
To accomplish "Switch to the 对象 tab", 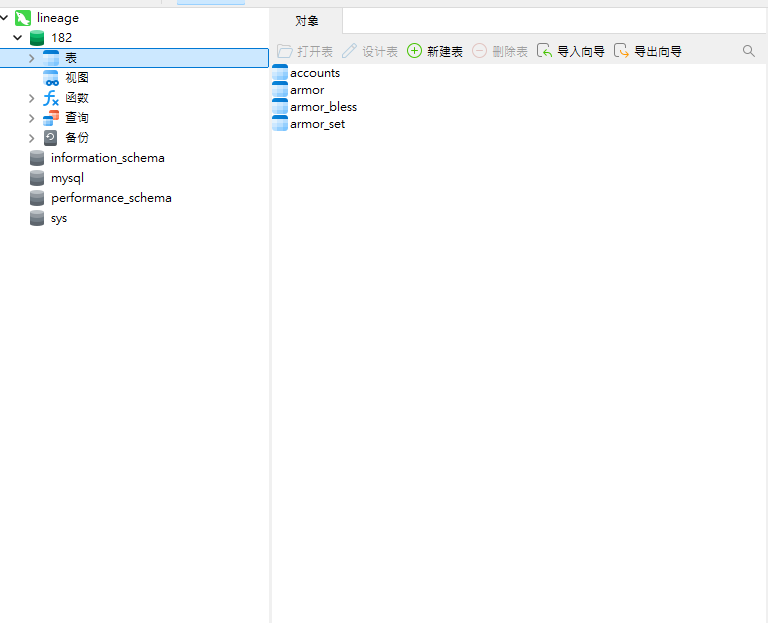I will [307, 21].
